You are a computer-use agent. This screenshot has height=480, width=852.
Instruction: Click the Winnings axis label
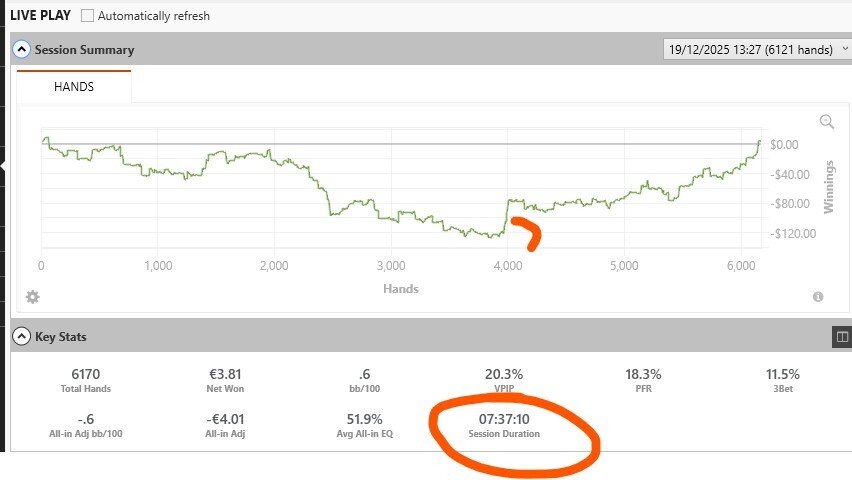pyautogui.click(x=828, y=186)
